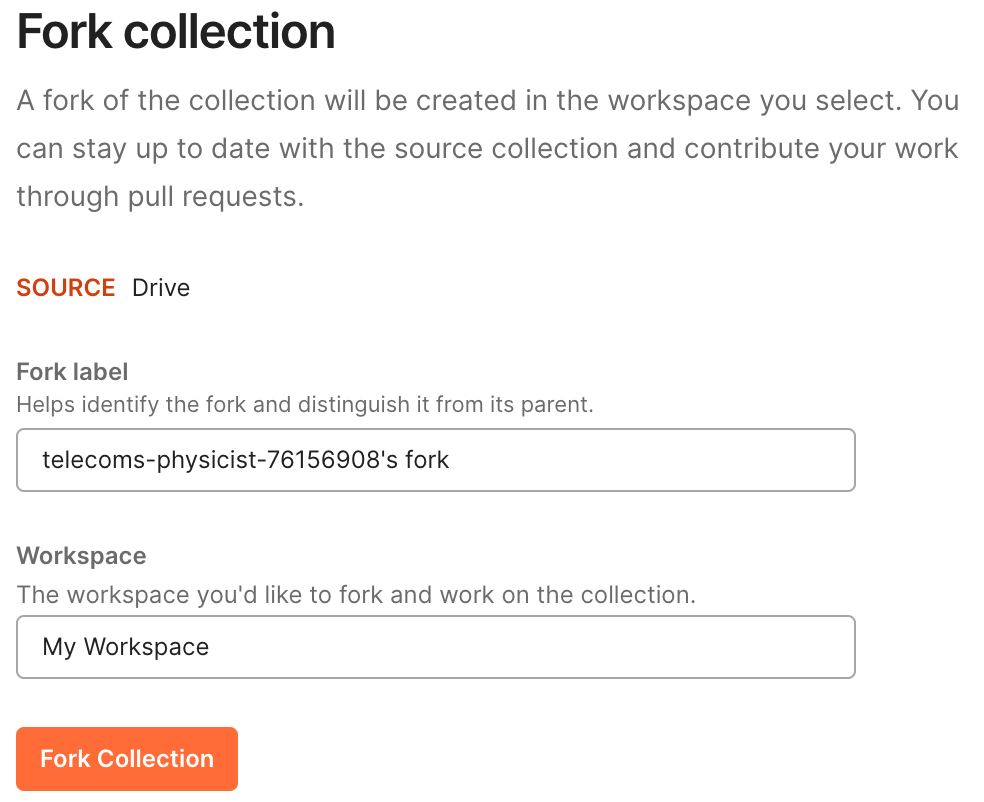Click the word 'fork' ending the label field
Image resolution: width=984 pixels, height=802 pixels.
coord(427,460)
